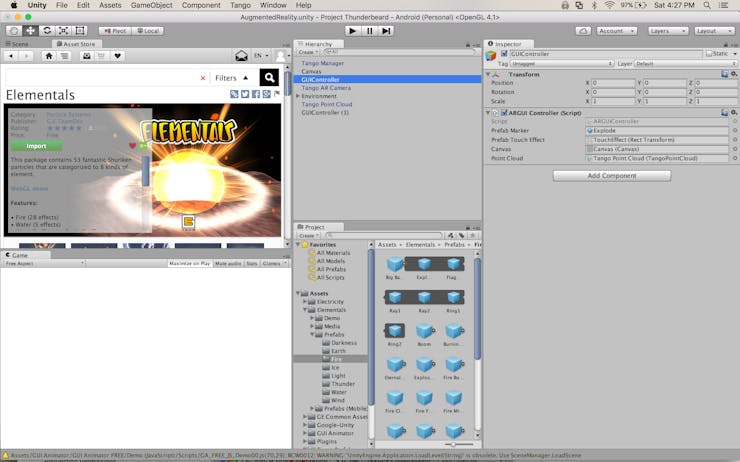Select the Asset Store tab
The height and width of the screenshot is (462, 740).
[76, 44]
